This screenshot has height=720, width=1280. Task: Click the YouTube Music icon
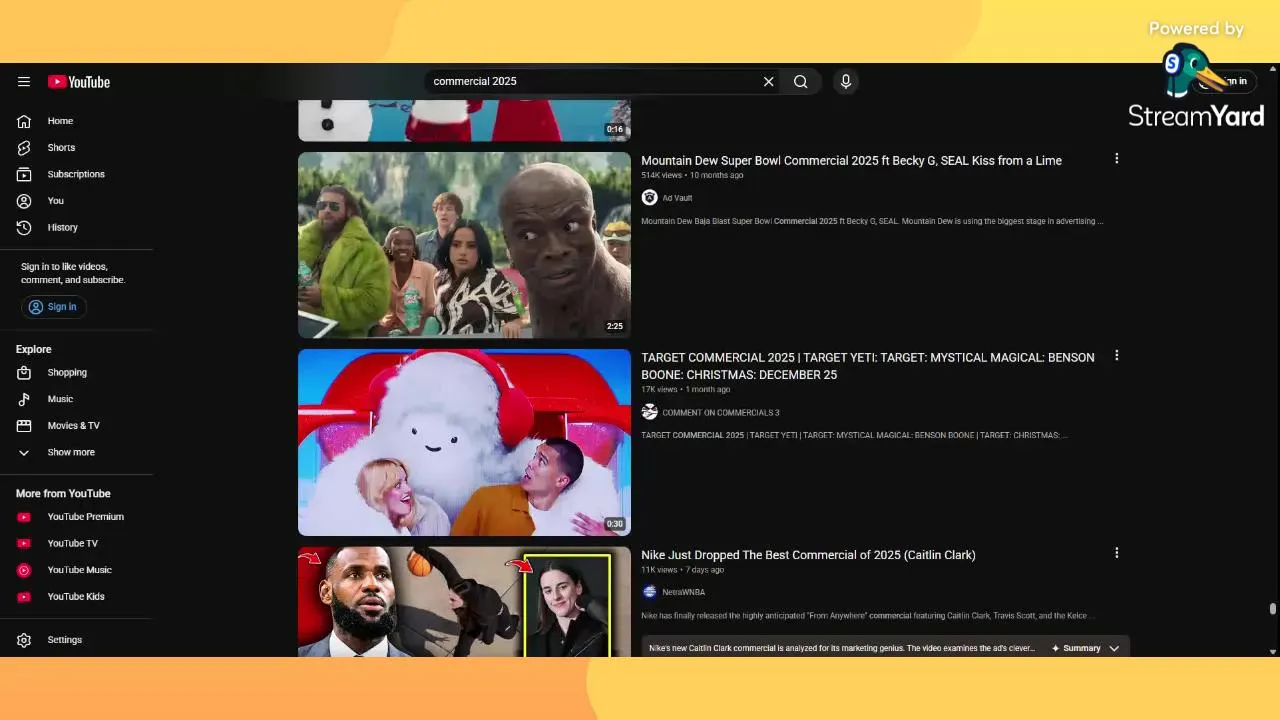tap(24, 570)
